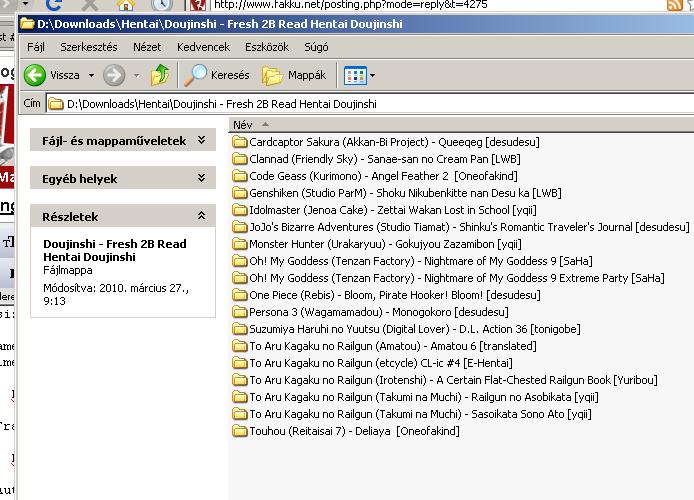This screenshot has width=694, height=500.
Task: Click folder icon for Monster Hunter row
Action: (239, 244)
